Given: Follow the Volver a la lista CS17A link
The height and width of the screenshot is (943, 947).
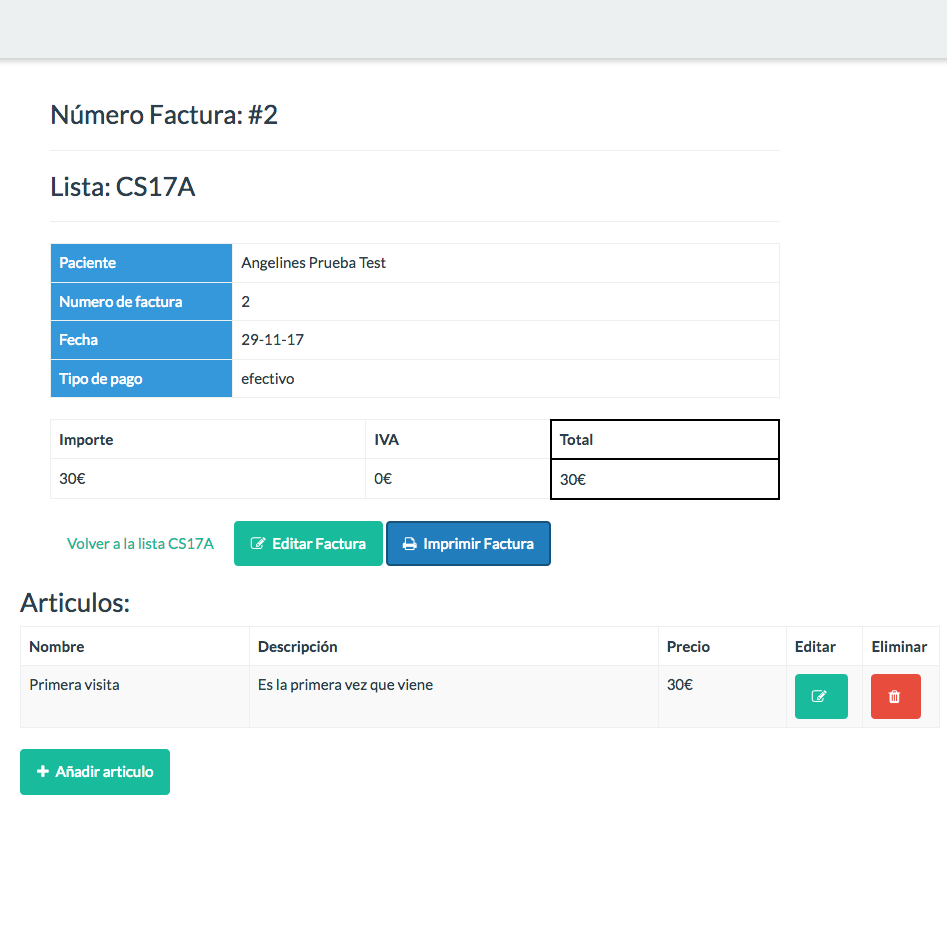Looking at the screenshot, I should pos(140,544).
